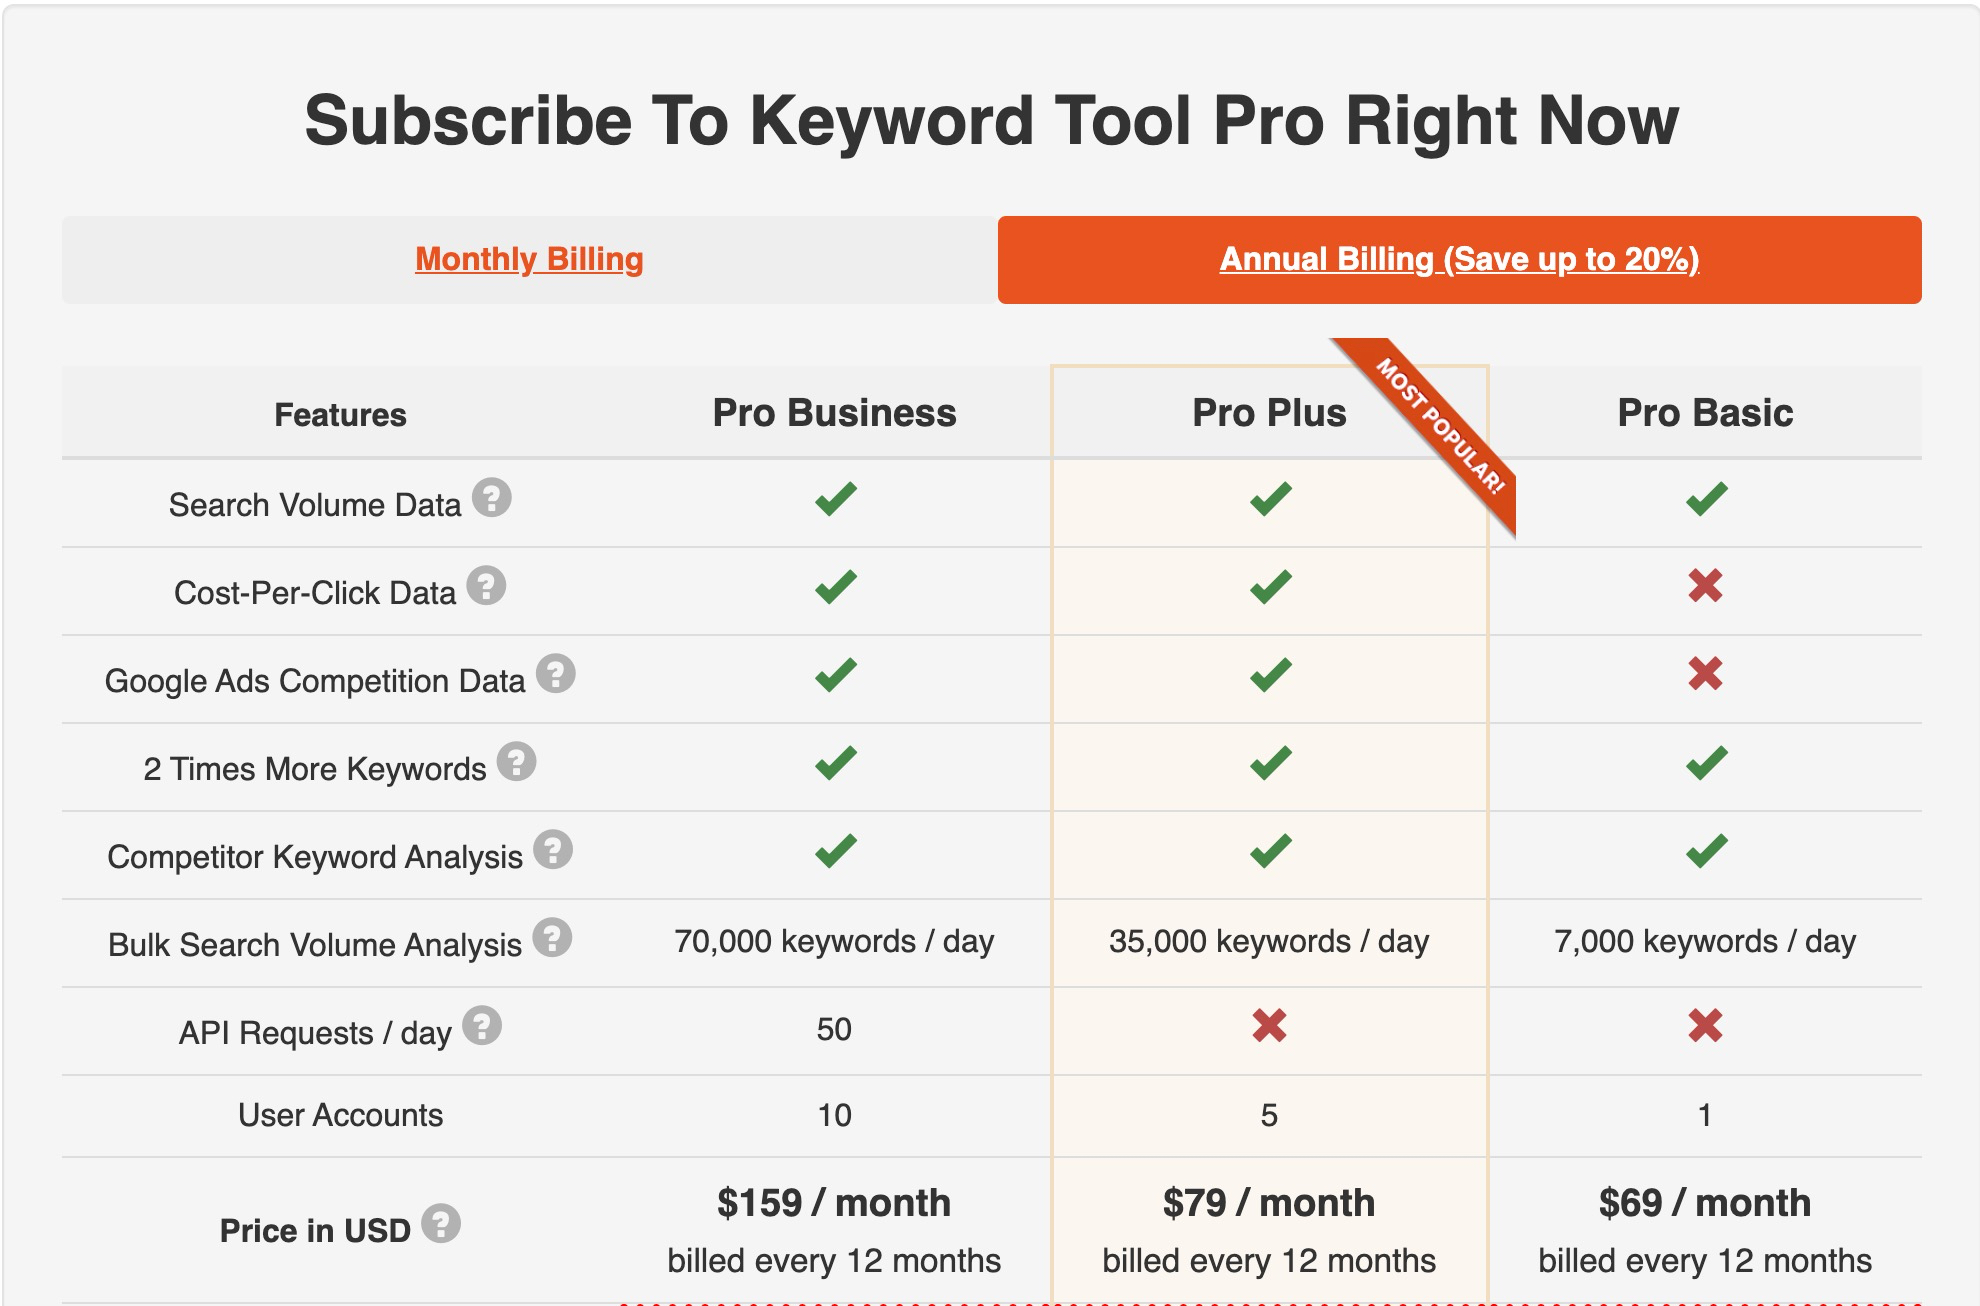
Task: Click the Pro Business column heading
Action: (x=834, y=413)
